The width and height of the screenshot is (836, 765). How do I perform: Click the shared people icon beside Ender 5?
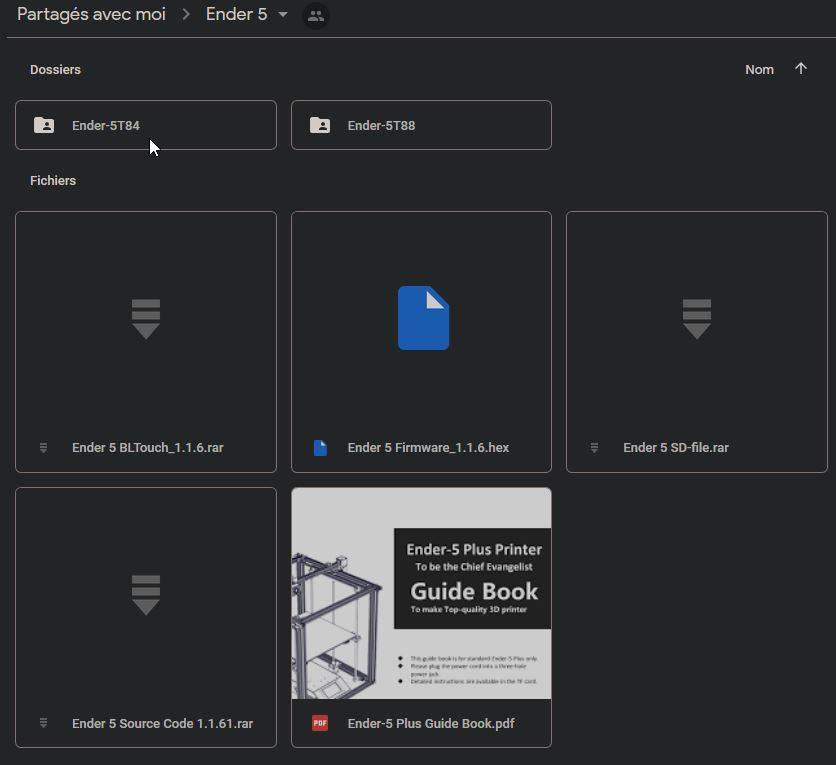(x=316, y=16)
